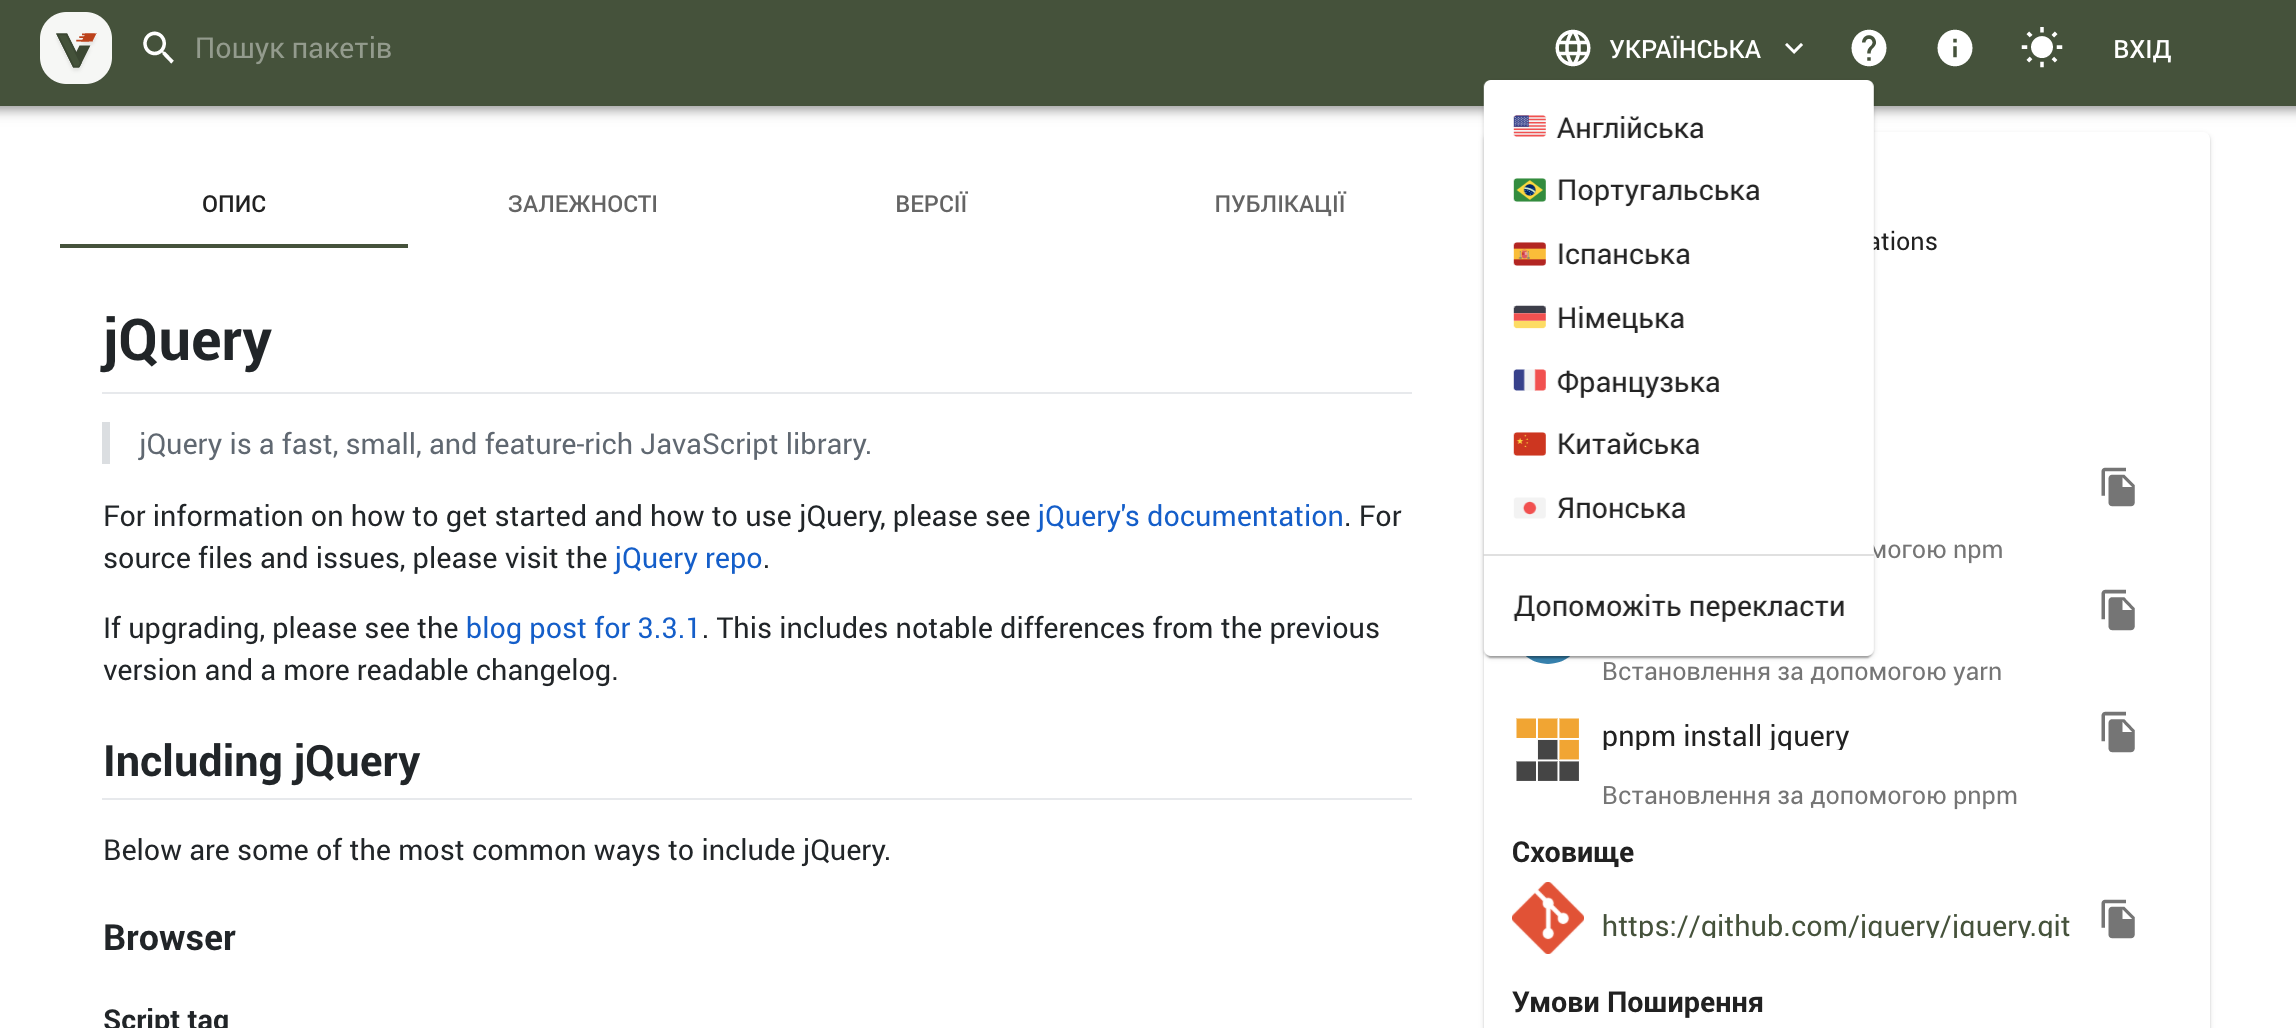This screenshot has width=2296, height=1028.
Task: Copy the yarn install command
Action: point(2118,611)
